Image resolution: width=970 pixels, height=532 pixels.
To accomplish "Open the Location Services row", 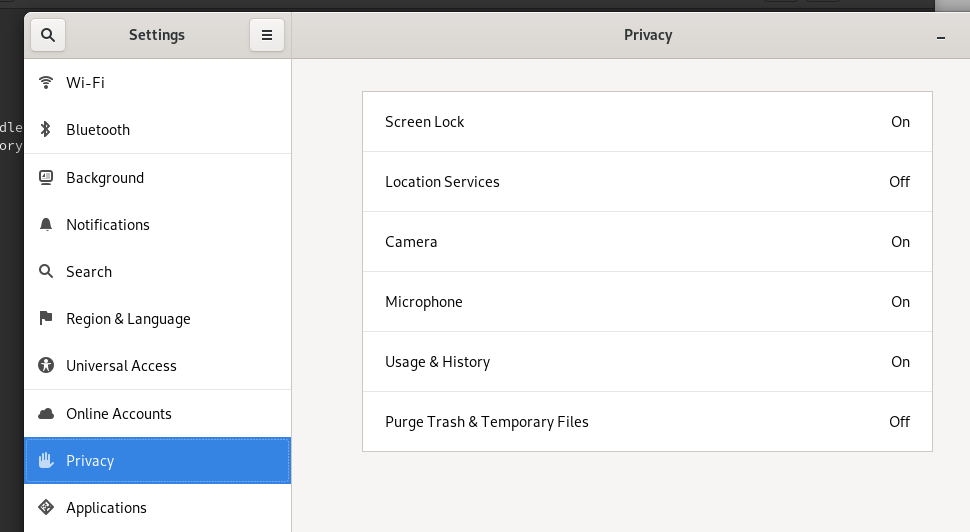I will coord(647,182).
